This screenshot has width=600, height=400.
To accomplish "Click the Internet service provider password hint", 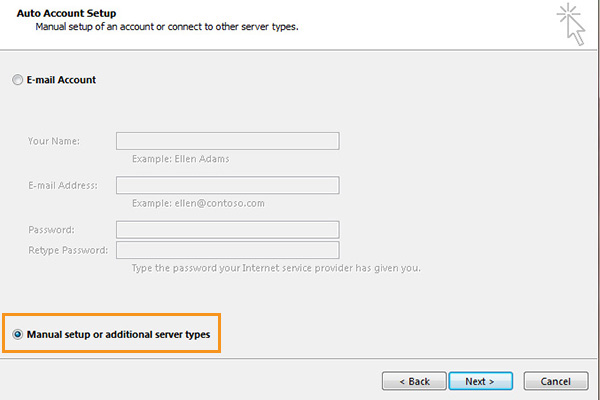I will pyautogui.click(x=276, y=268).
